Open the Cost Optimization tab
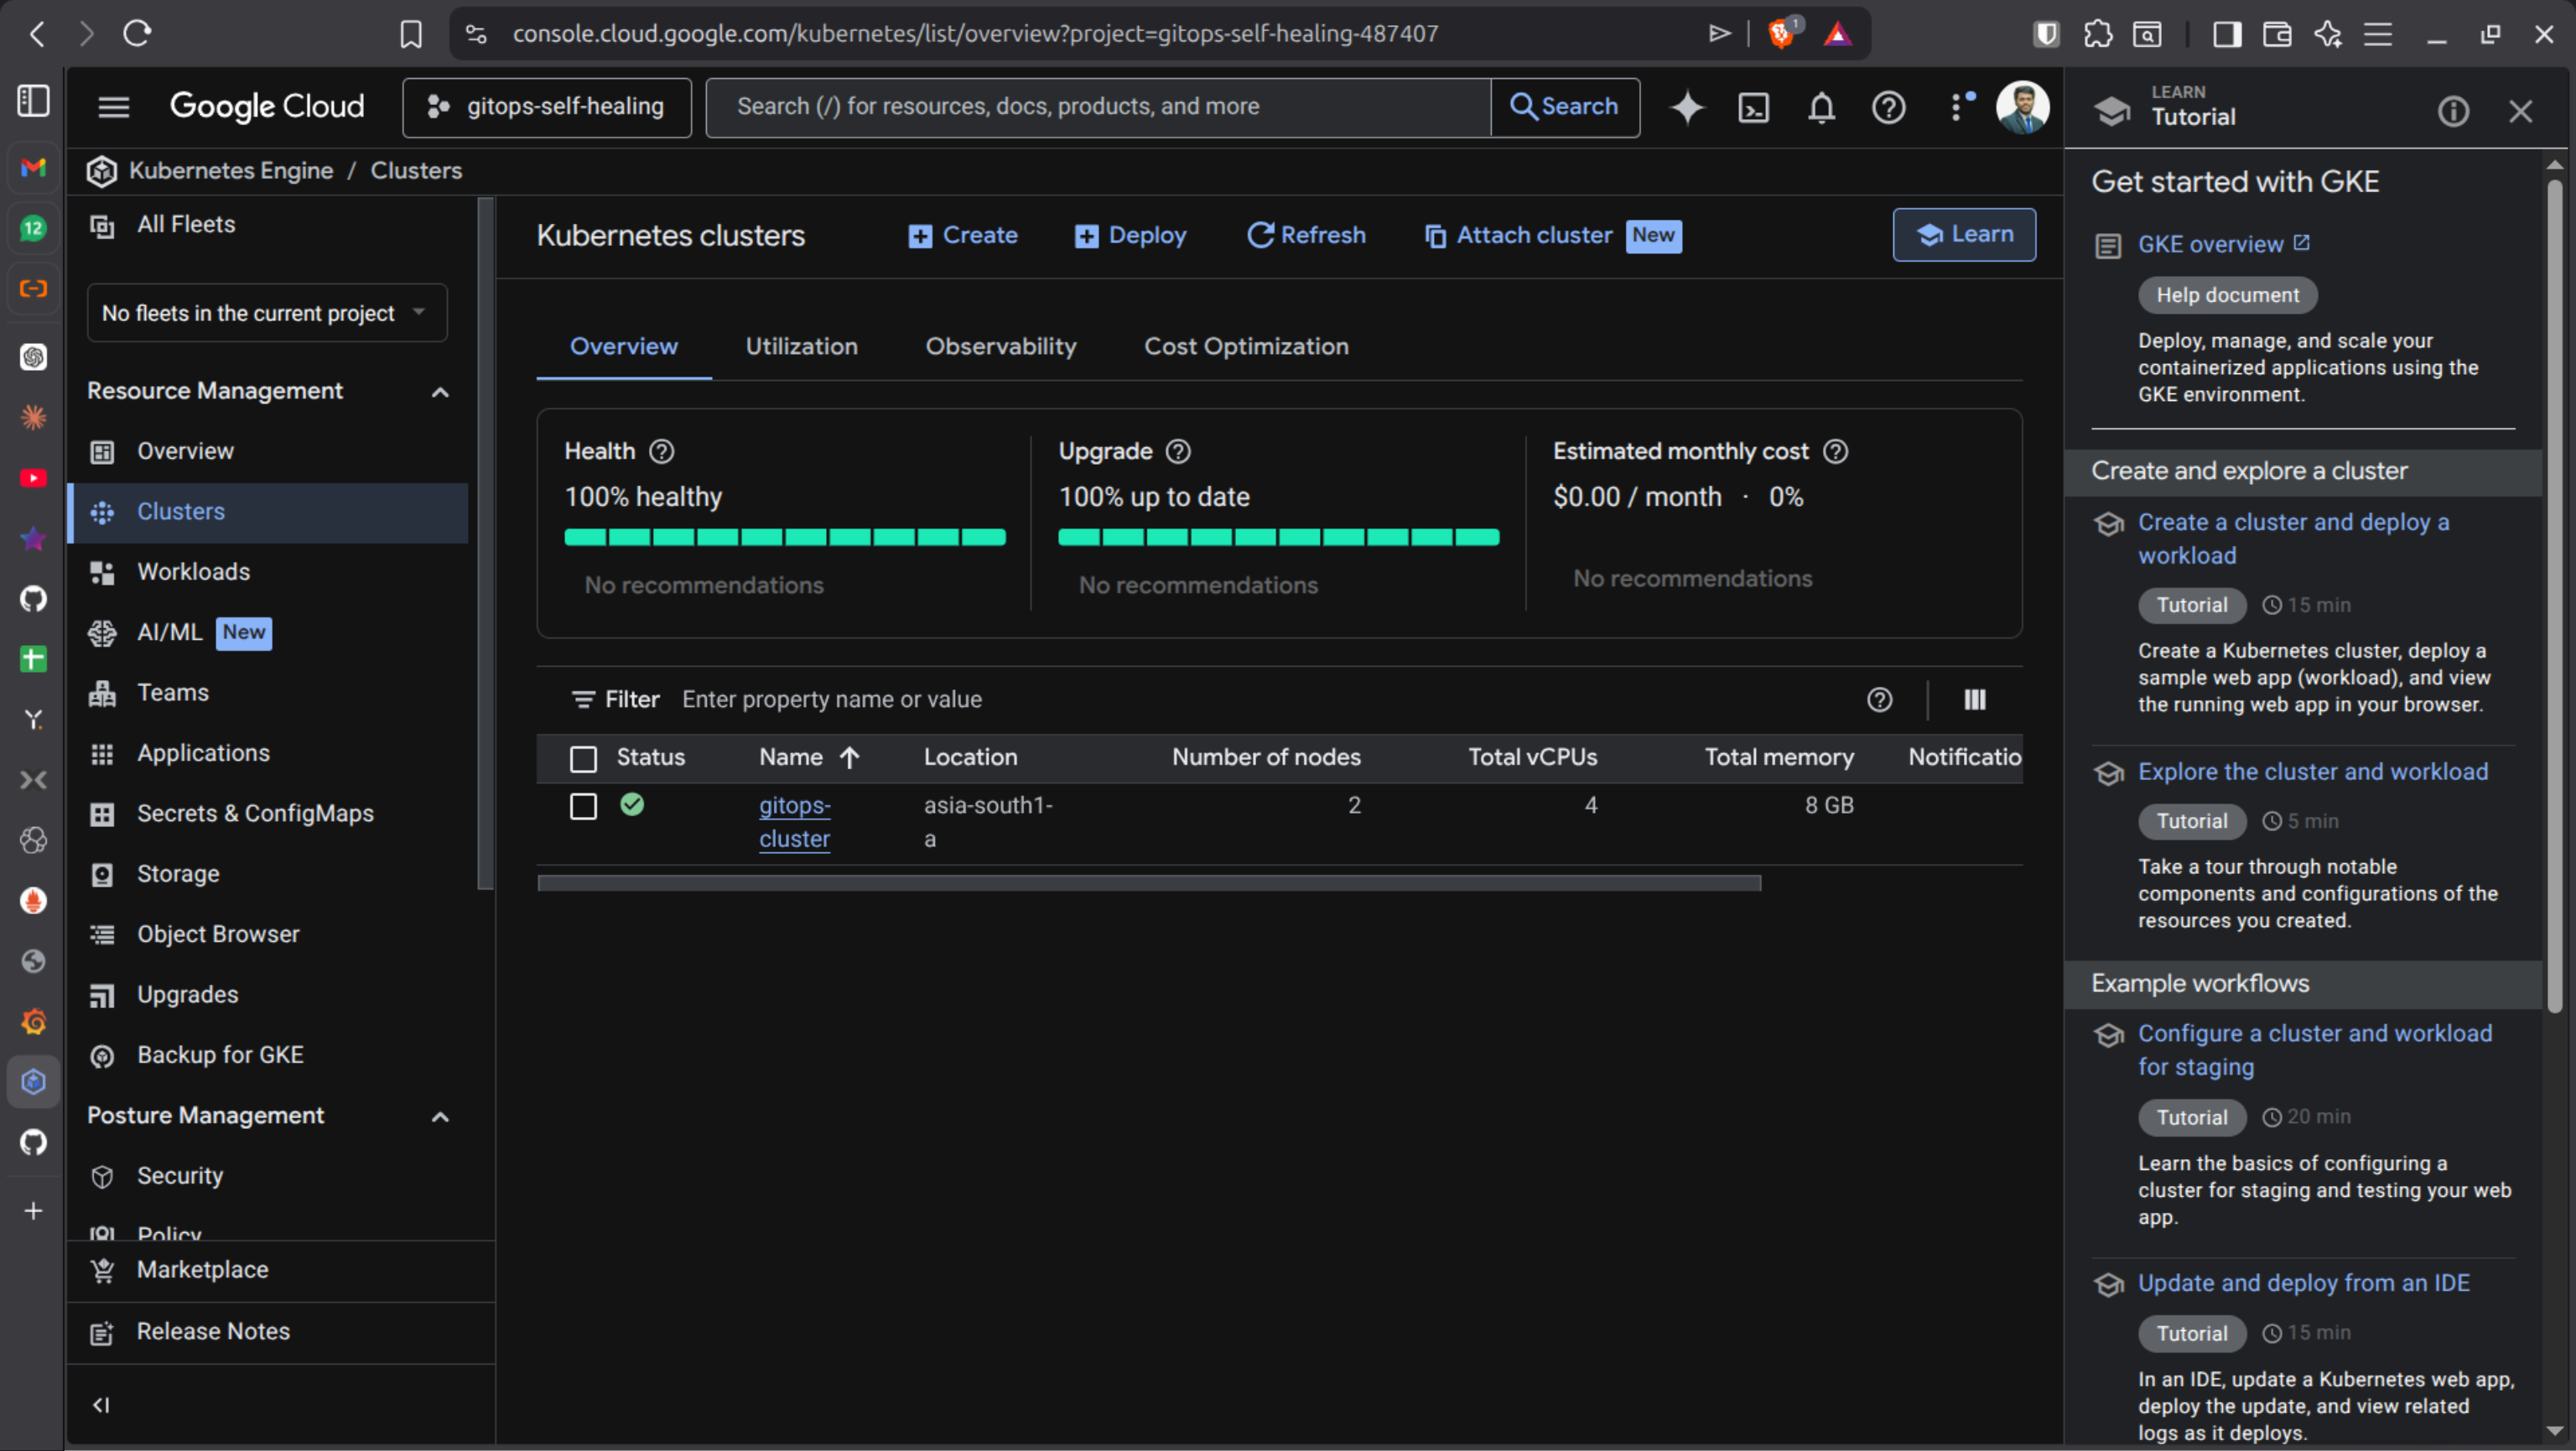Viewport: 2576px width, 1451px height. coord(1245,347)
